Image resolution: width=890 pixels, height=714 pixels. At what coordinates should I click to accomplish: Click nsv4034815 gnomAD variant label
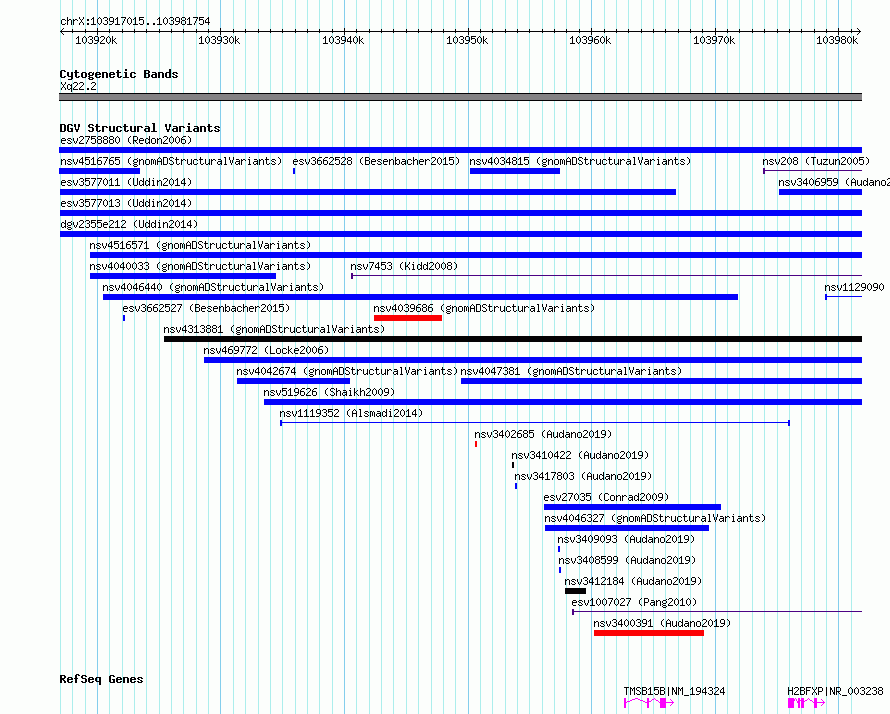click(580, 161)
